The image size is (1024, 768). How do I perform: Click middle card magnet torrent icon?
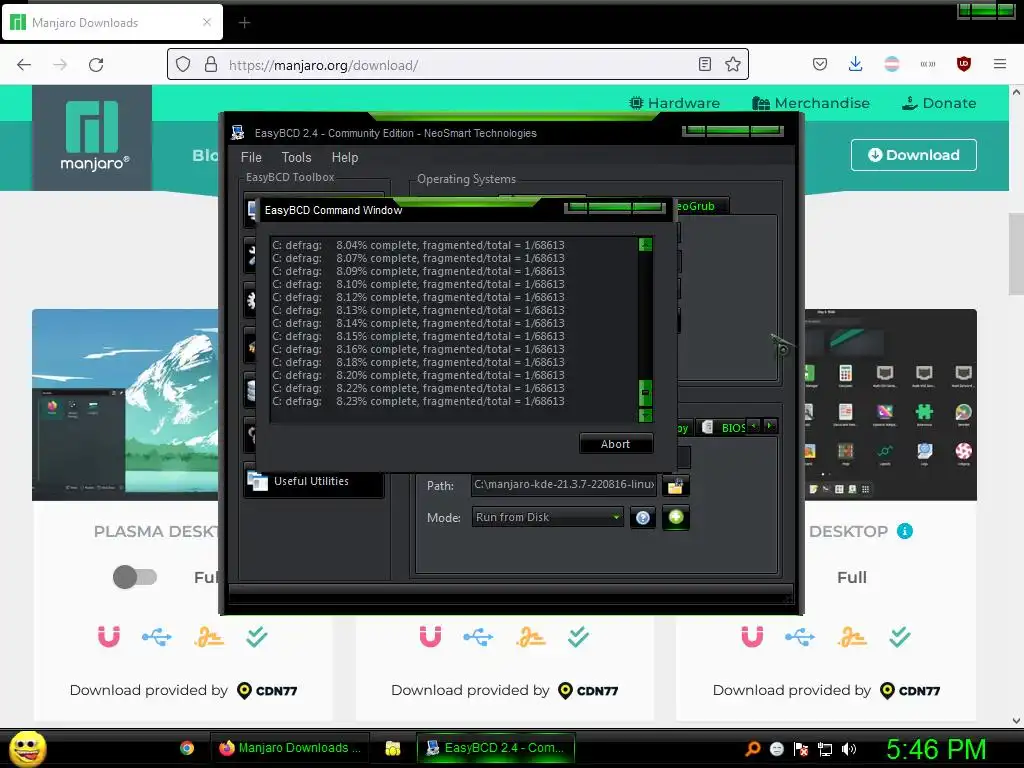(x=430, y=636)
